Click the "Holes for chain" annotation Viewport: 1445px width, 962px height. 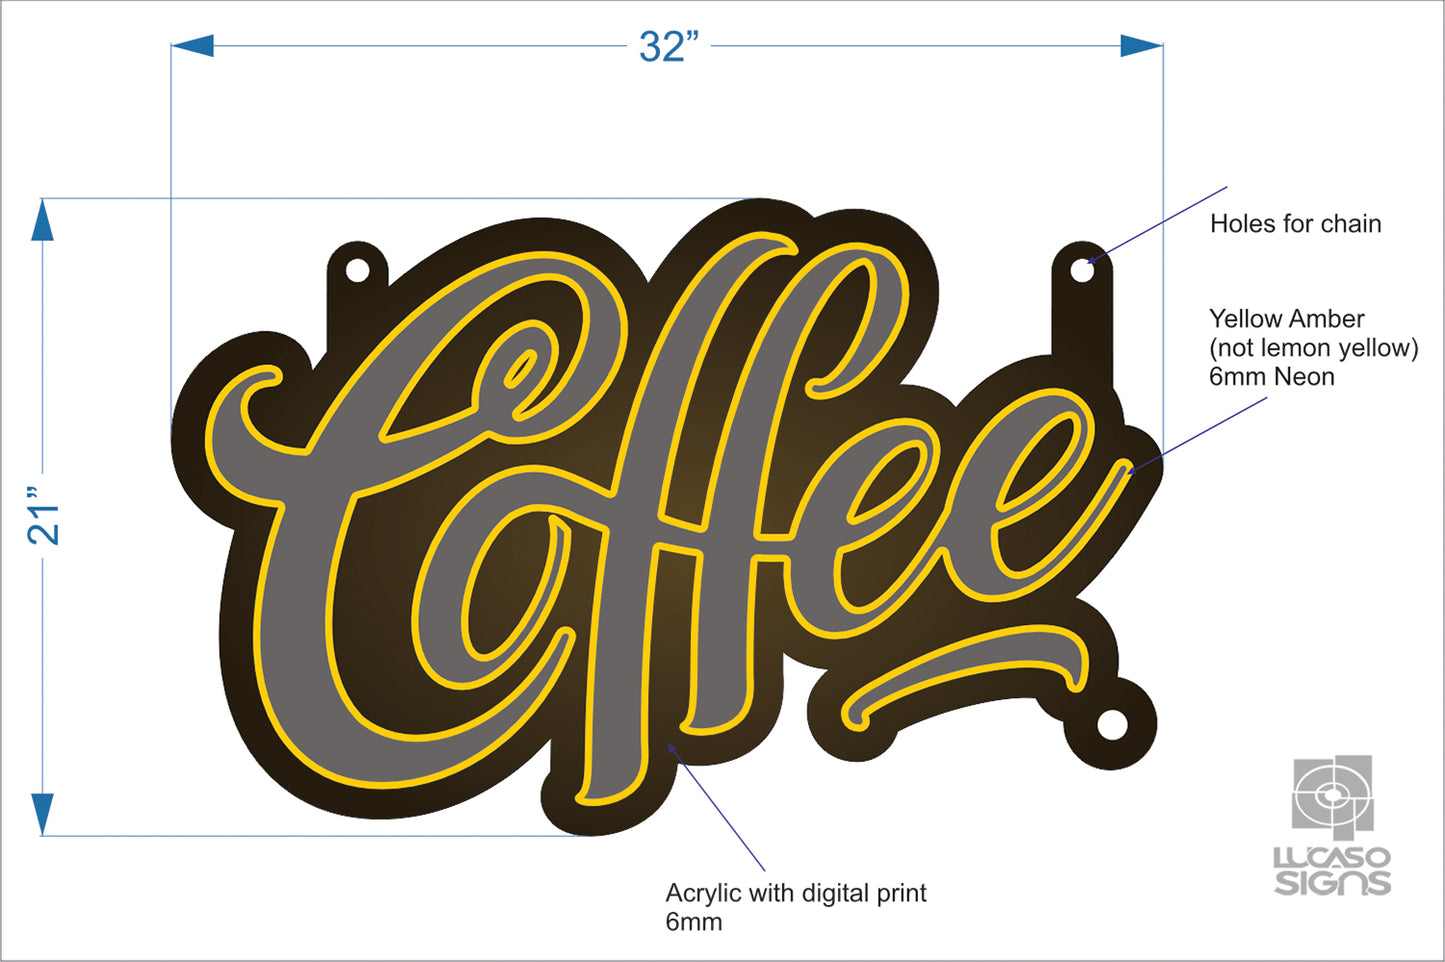point(1295,224)
